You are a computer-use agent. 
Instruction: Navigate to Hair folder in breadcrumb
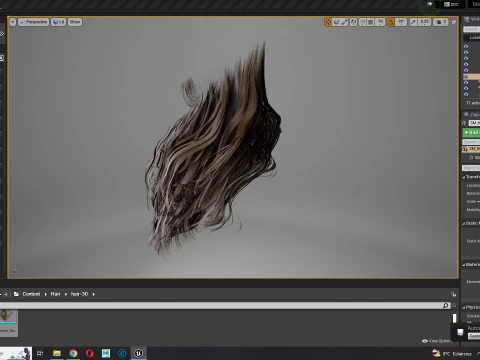55,294
